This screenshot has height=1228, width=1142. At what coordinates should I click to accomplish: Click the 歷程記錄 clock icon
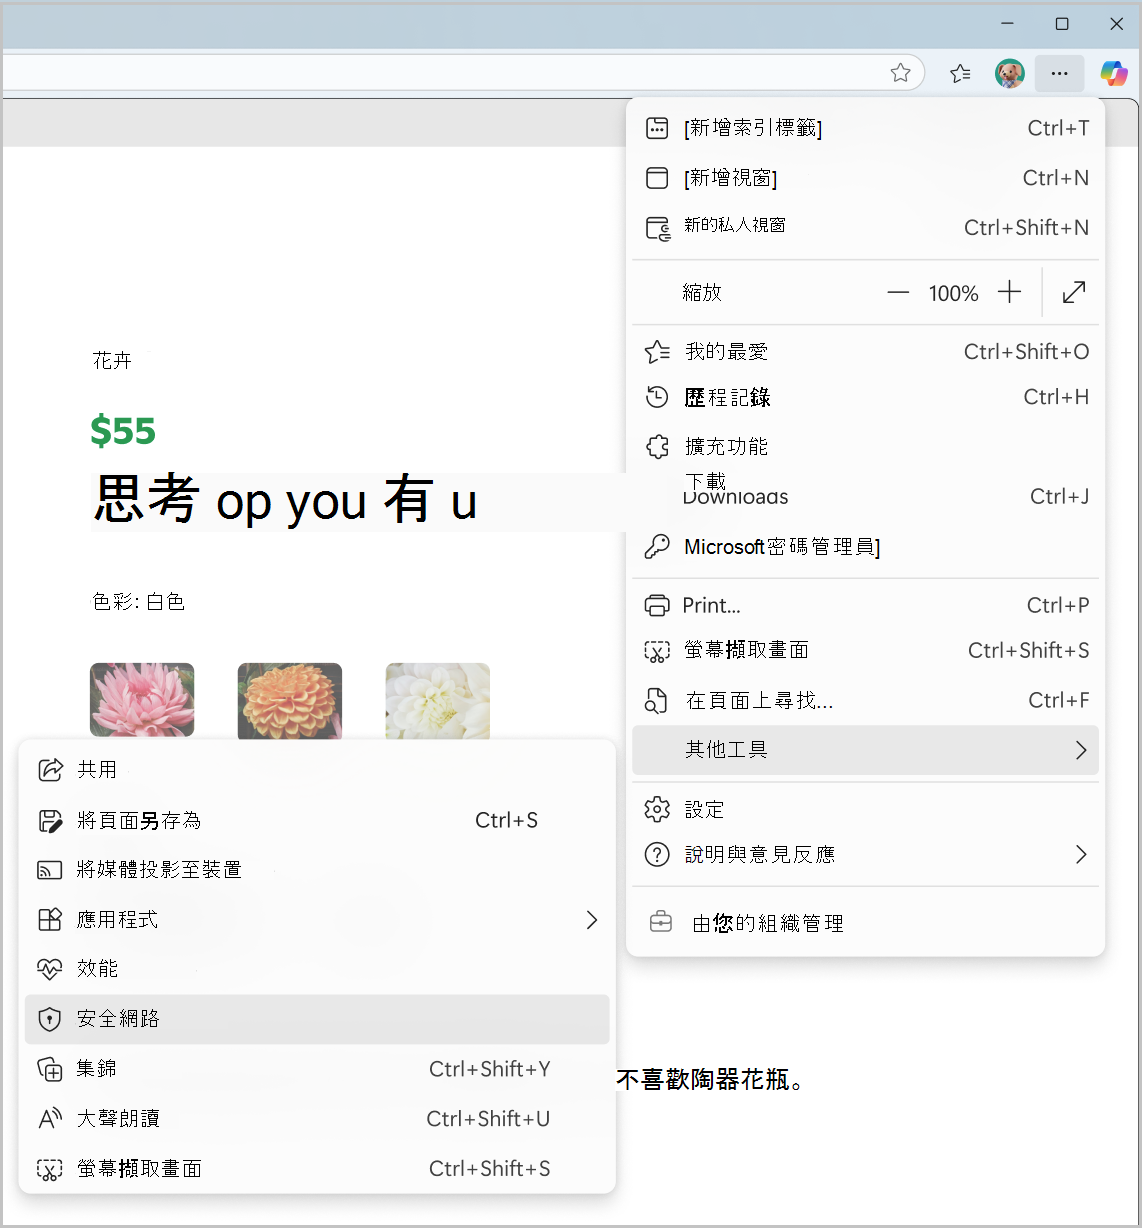pos(657,397)
